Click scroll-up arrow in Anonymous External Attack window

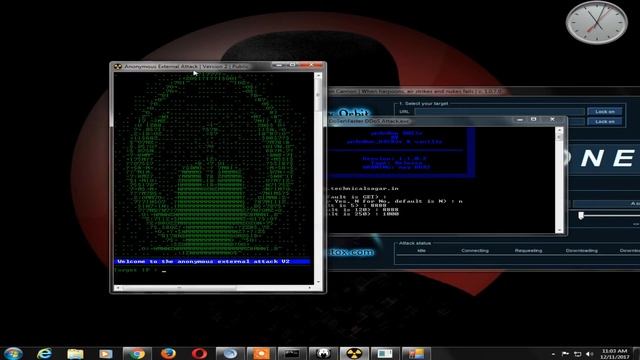318,76
